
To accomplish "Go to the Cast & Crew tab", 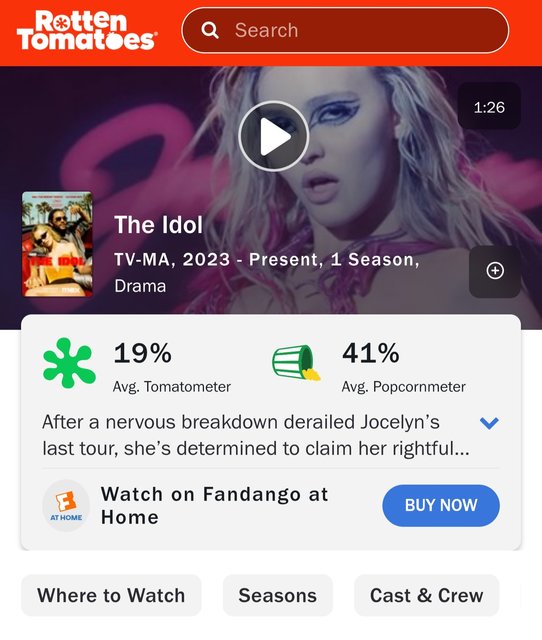I will click(426, 596).
